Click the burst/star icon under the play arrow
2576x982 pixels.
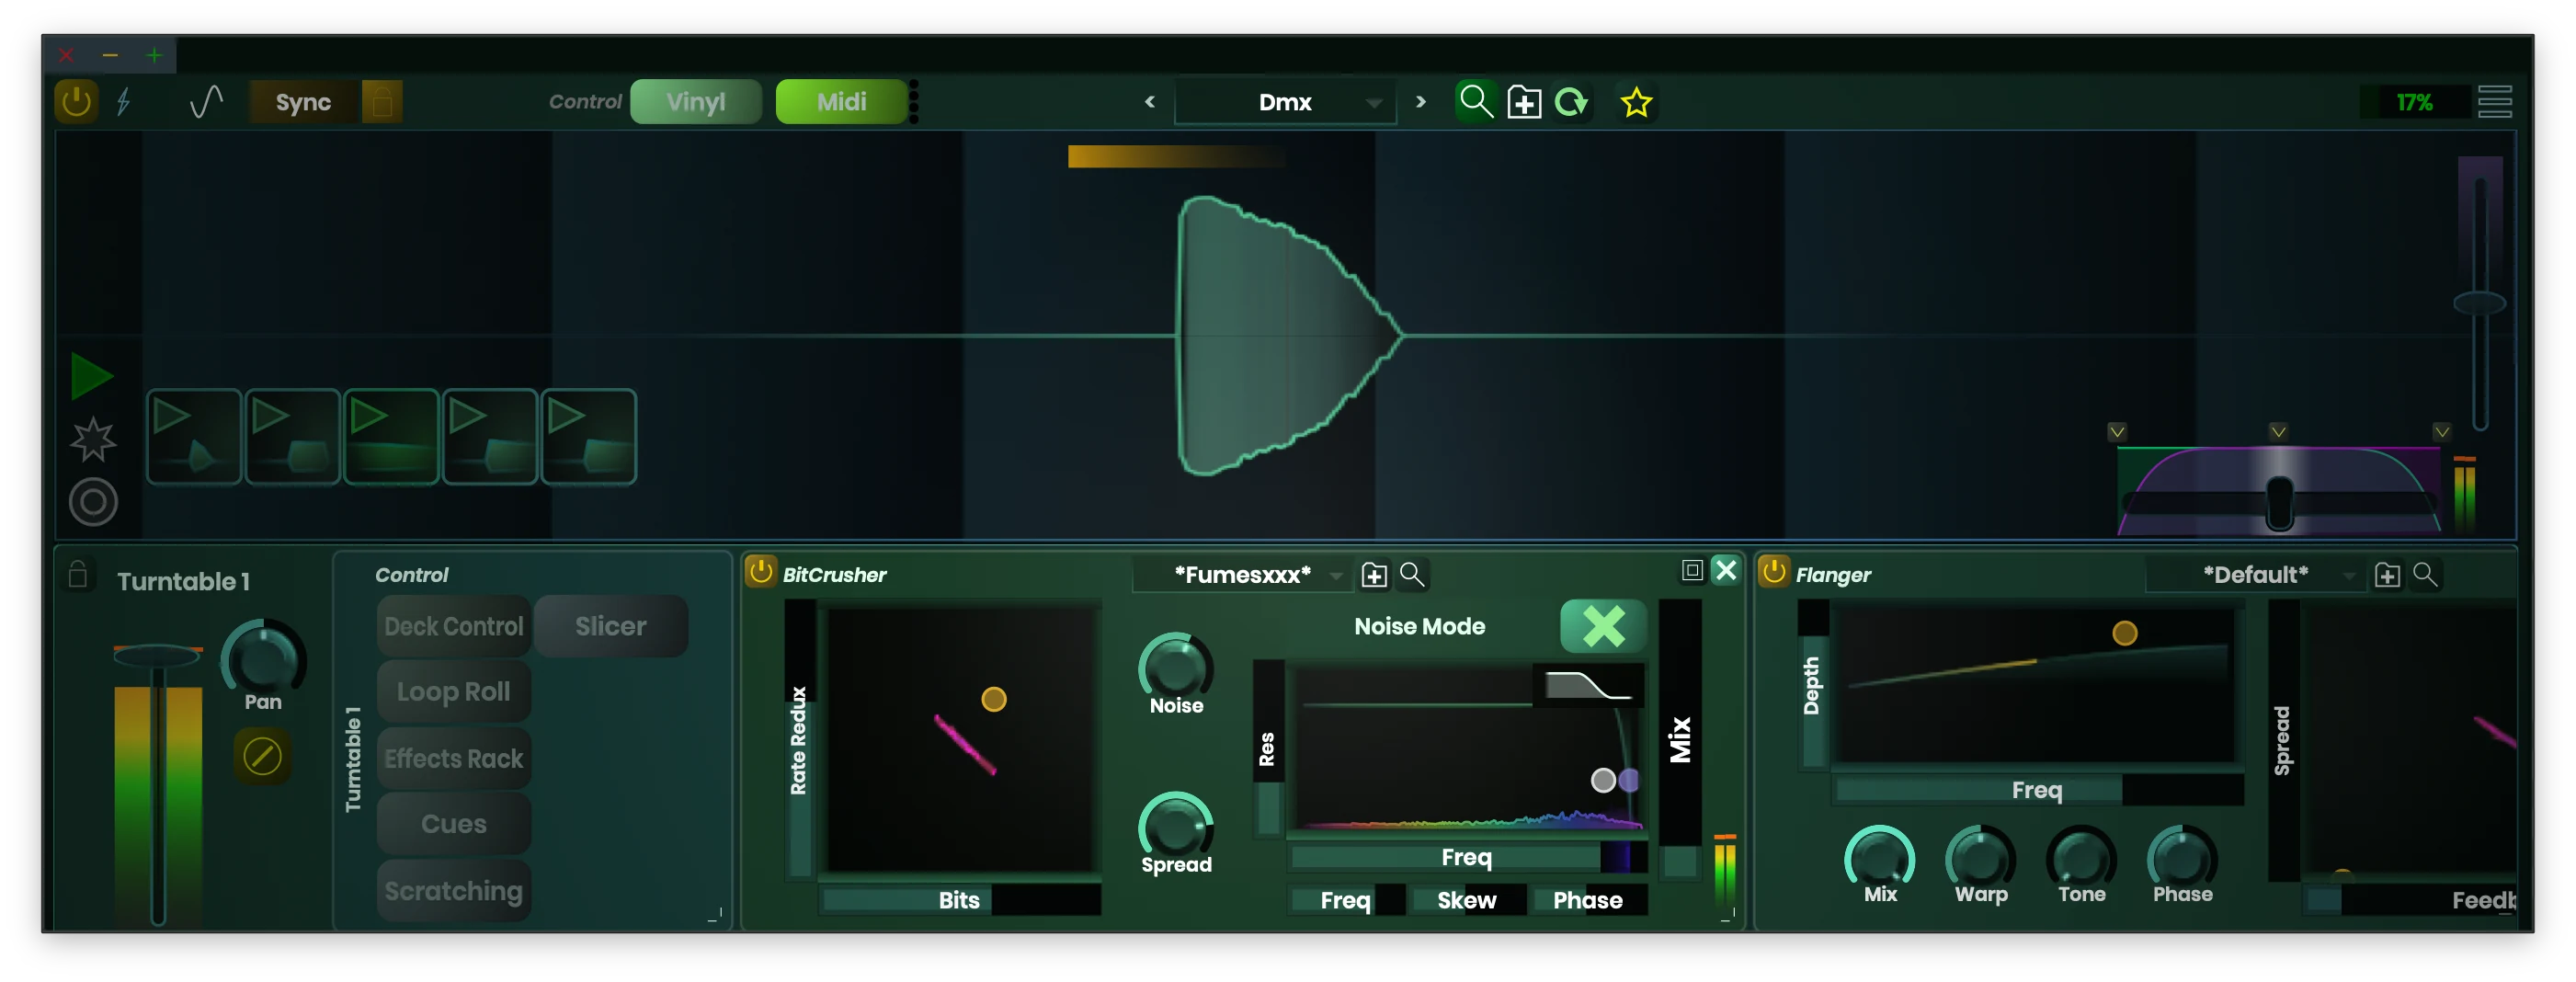click(92, 440)
